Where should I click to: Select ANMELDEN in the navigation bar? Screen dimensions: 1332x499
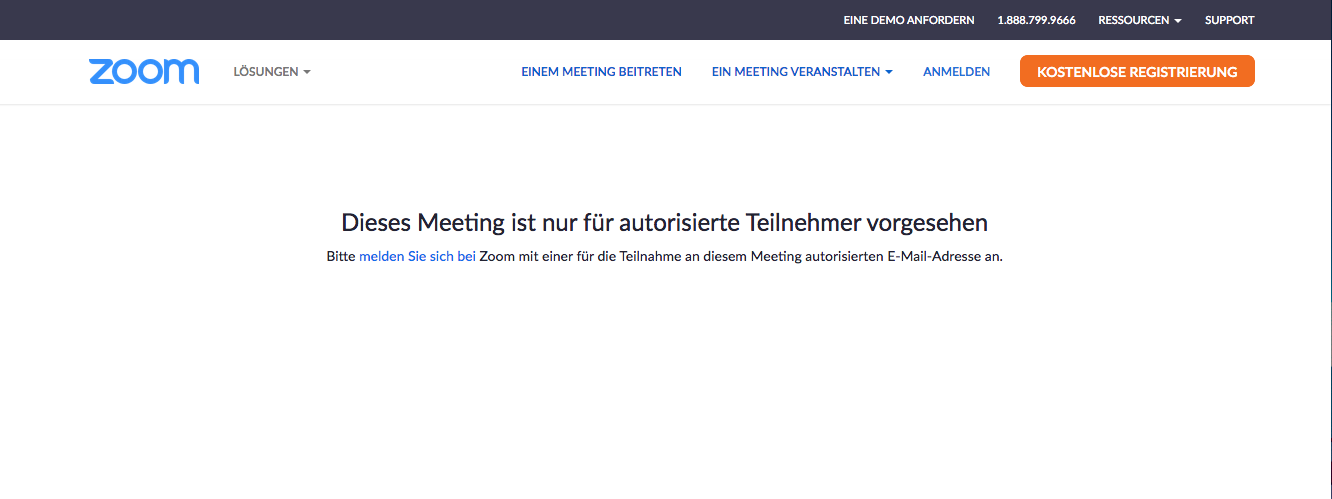[957, 72]
